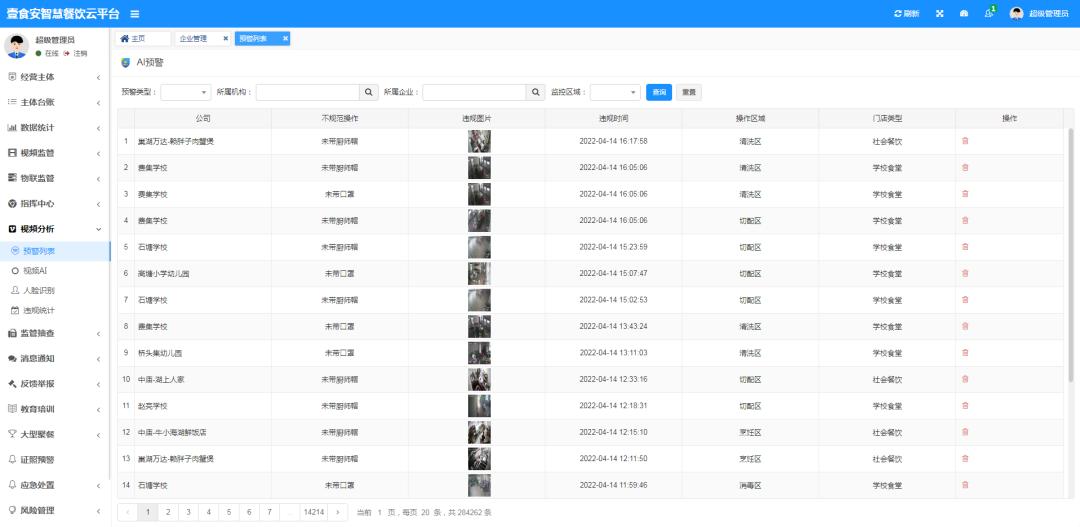The height and width of the screenshot is (527, 1080).
Task: Enter fullscreen with the expand arrows icon
Action: pos(939,14)
